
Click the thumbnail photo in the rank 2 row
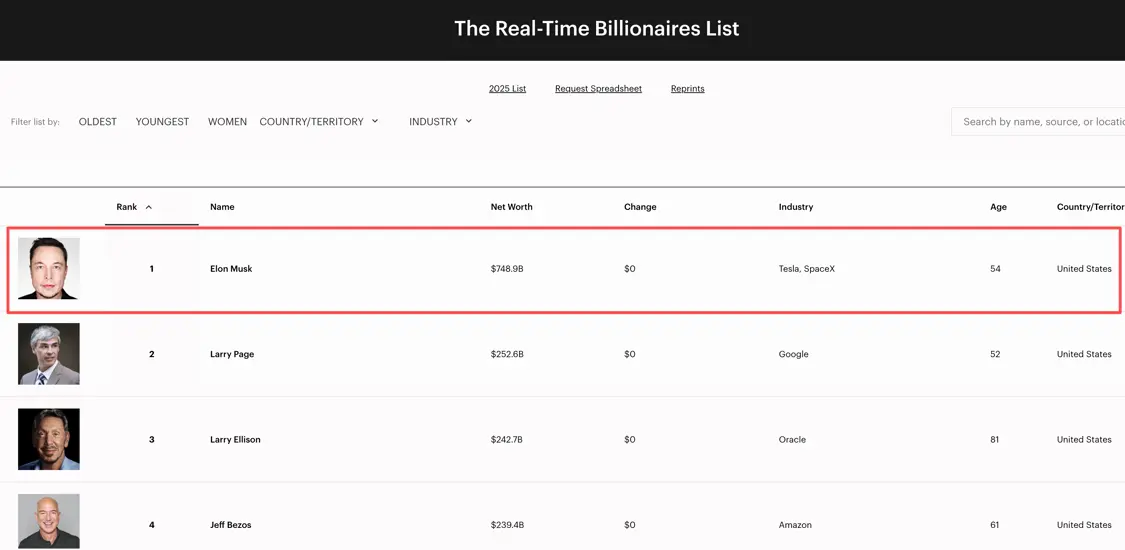[49, 354]
